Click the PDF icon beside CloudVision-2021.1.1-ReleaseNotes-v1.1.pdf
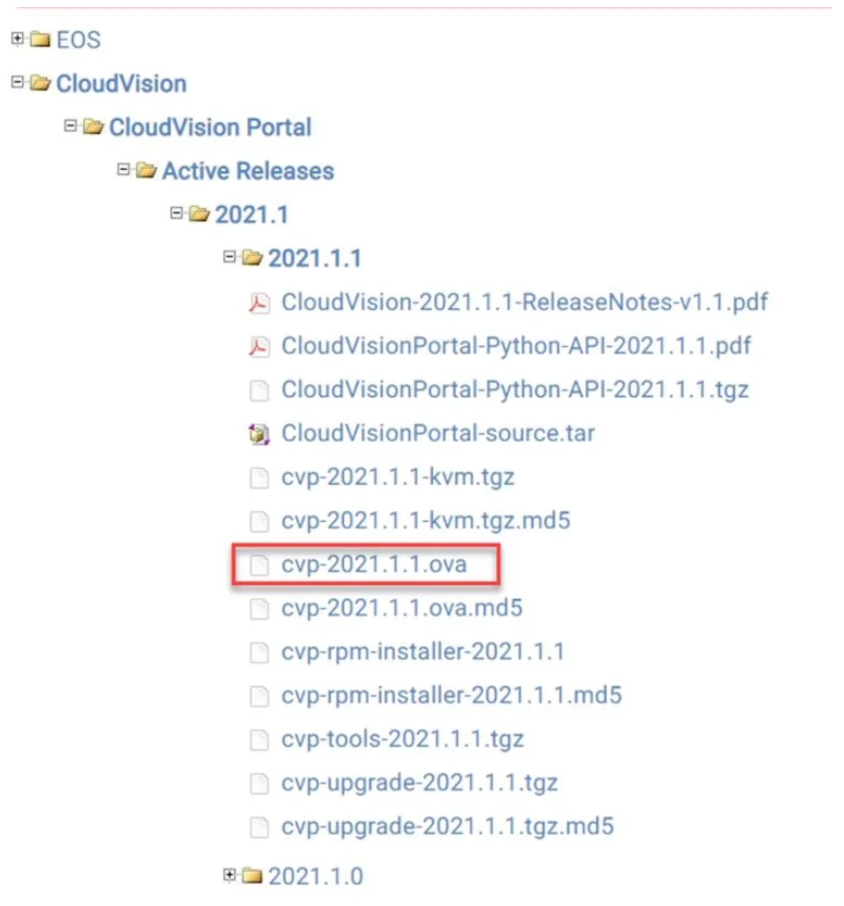This screenshot has height=906, width=844. [262, 301]
